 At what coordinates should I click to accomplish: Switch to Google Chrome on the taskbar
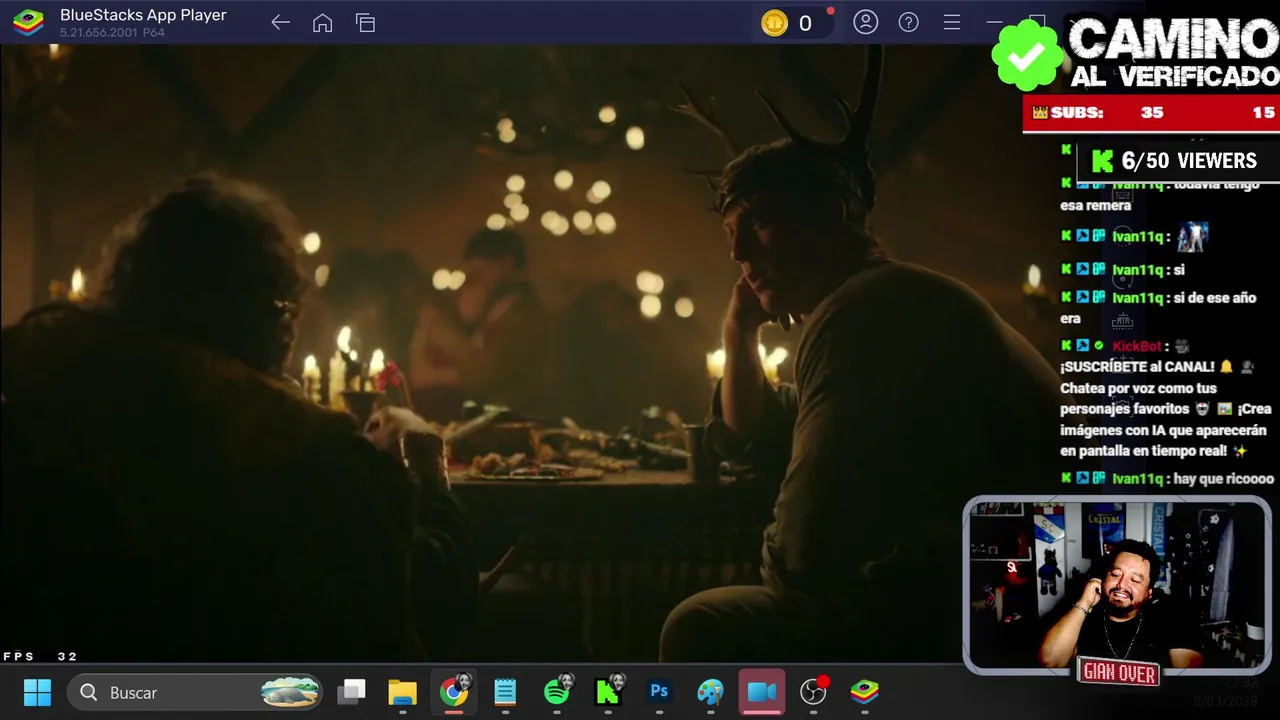[454, 692]
